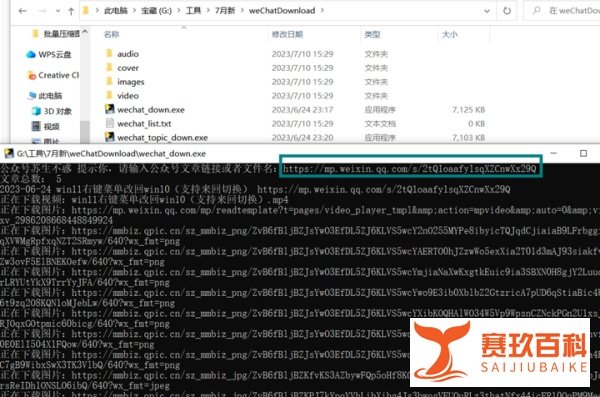
Task: Select the cover folder icon
Action: coord(109,67)
